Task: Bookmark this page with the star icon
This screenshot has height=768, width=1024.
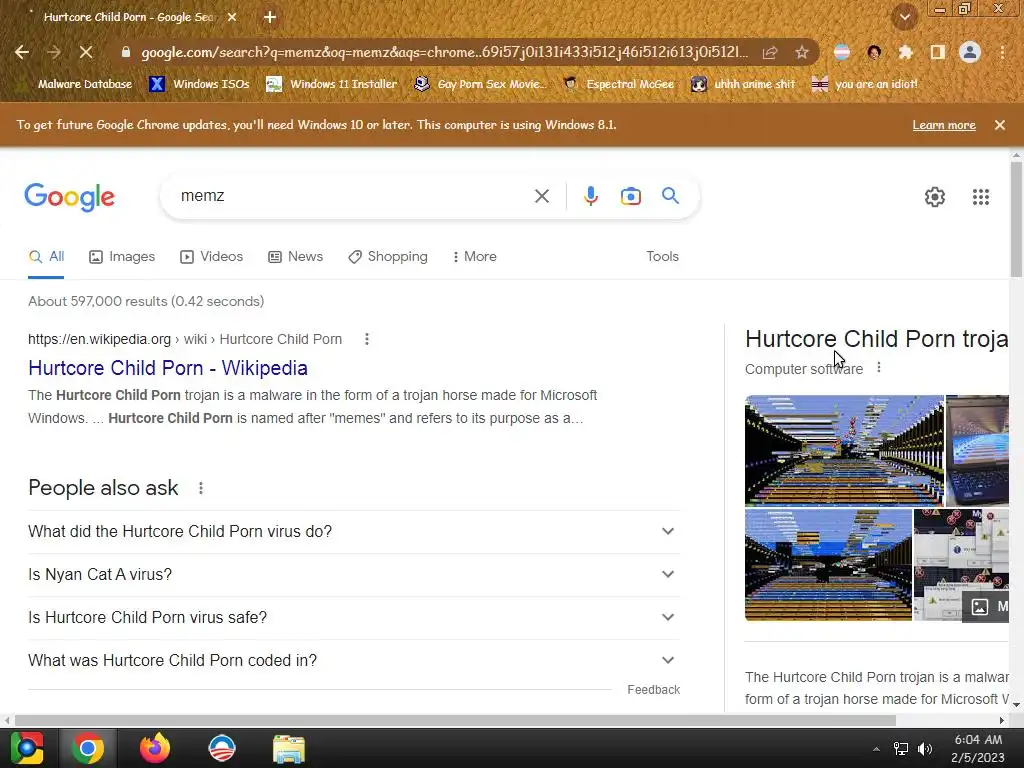Action: pyautogui.click(x=802, y=52)
